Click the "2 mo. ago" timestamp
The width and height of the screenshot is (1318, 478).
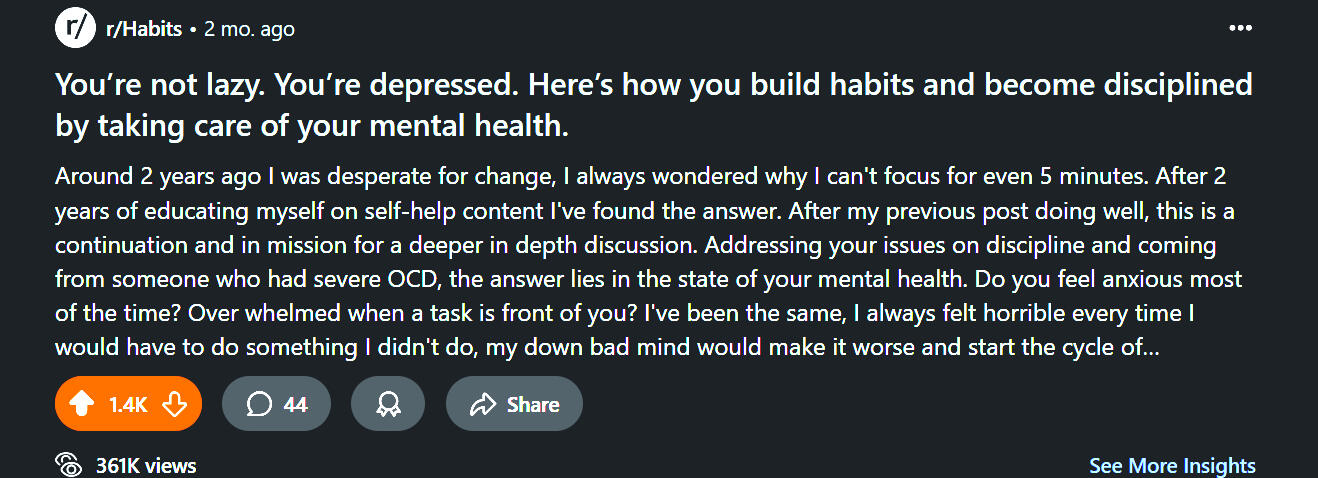(249, 29)
